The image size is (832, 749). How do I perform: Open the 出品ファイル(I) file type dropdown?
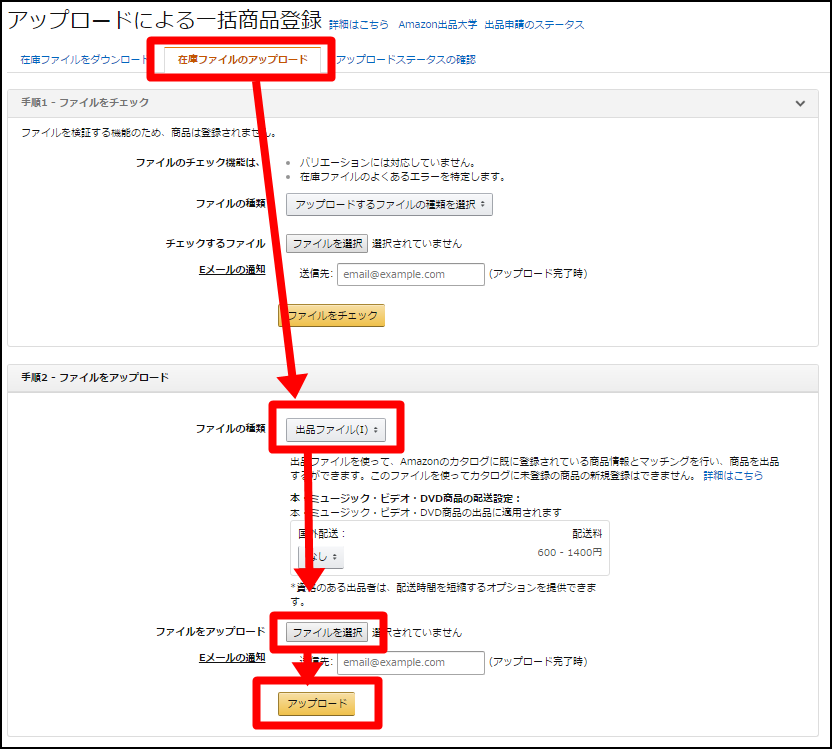[x=335, y=429]
